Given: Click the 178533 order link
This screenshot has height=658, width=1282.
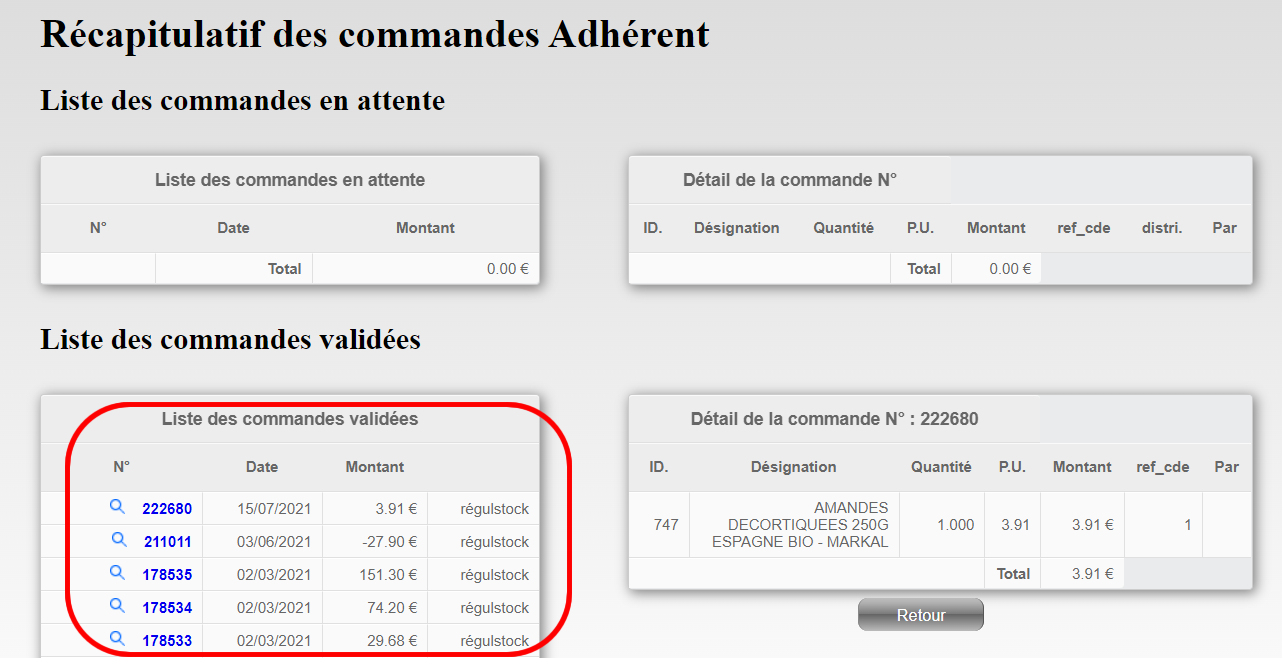Looking at the screenshot, I should (x=167, y=641).
